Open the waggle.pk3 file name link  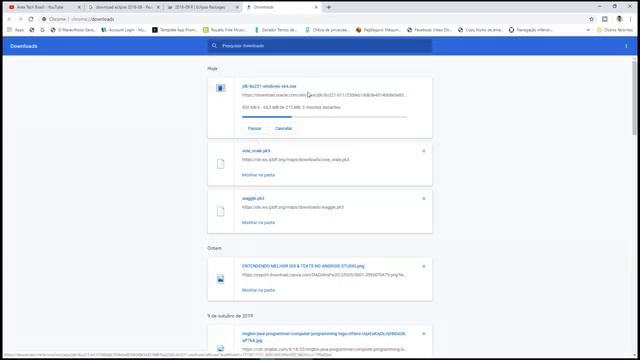(253, 198)
